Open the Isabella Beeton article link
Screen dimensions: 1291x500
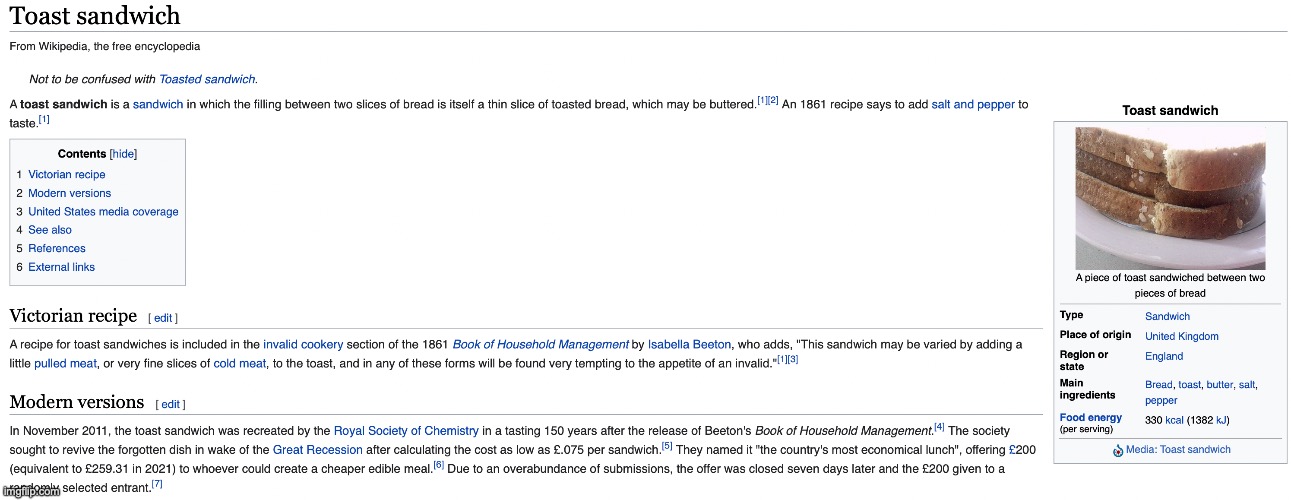tap(689, 345)
